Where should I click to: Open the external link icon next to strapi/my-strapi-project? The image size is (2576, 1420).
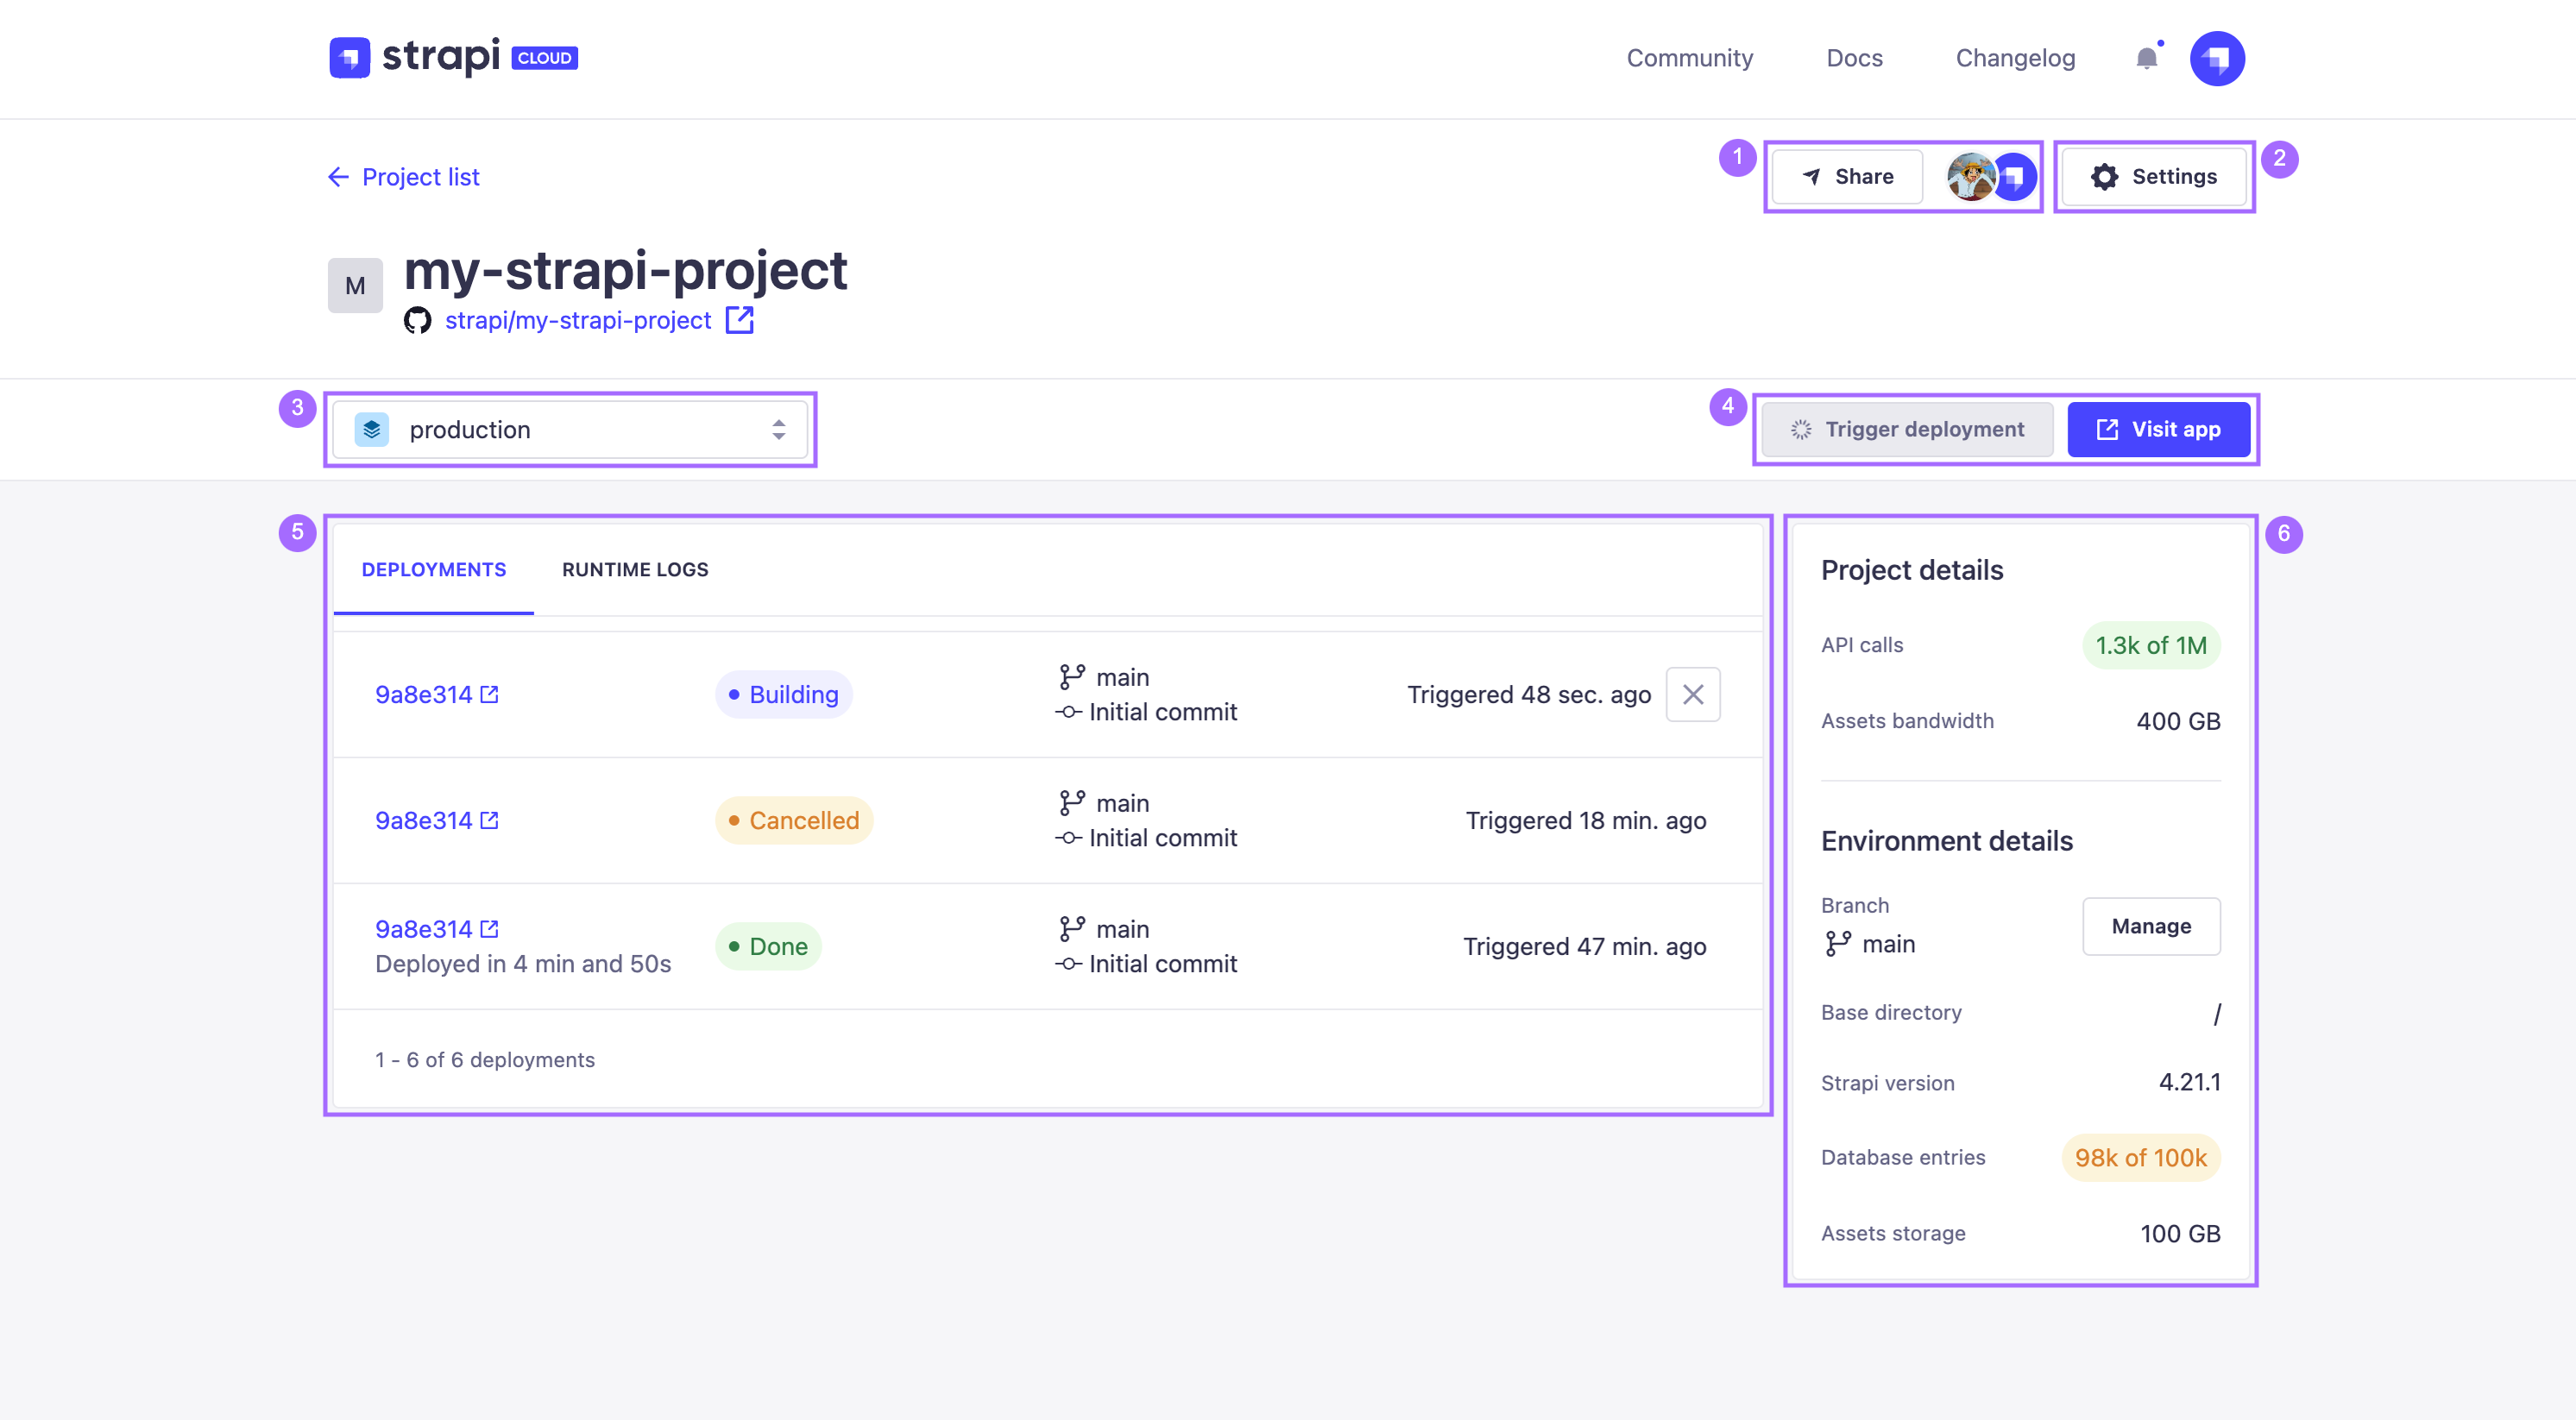(x=740, y=320)
